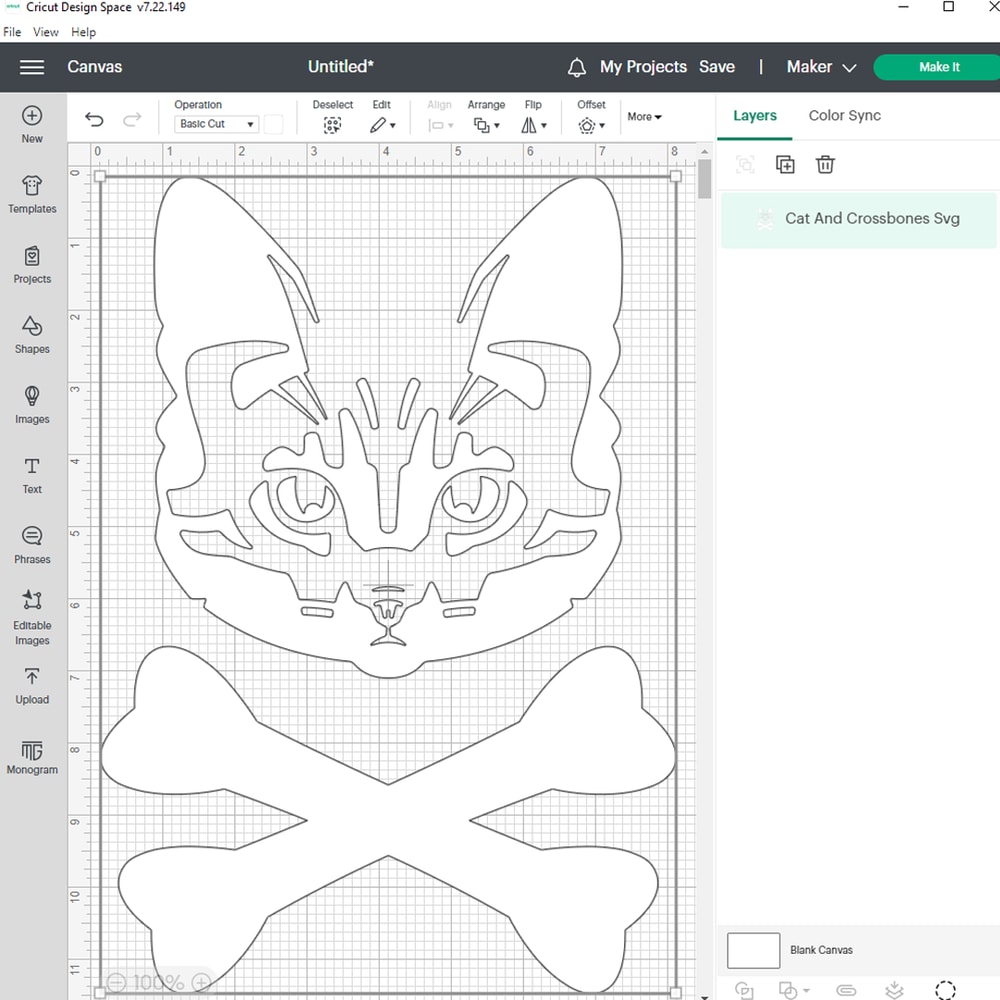Expand the More toolbar options
This screenshot has height=1000, width=1000.
point(644,117)
